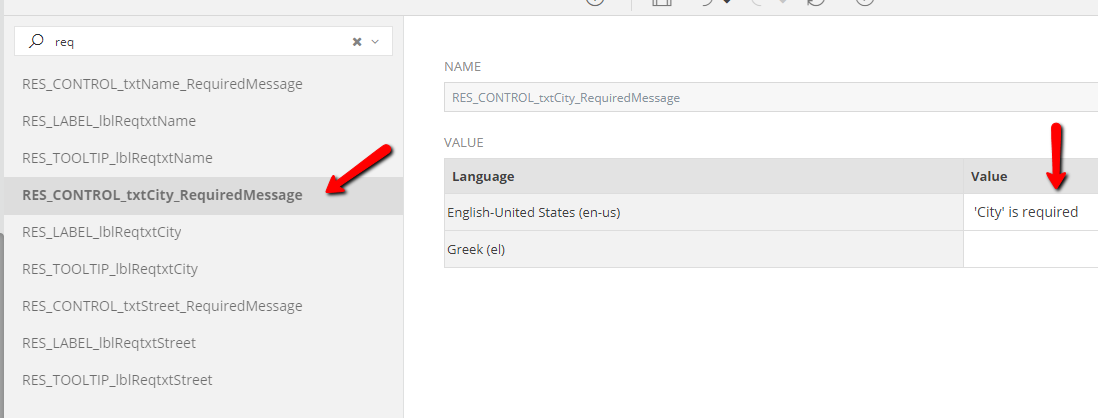Screen dimensions: 1098x418
Task: Click the Name field showing RES_CONTROL_txtCity_RequiredMessage
Action: [770, 98]
